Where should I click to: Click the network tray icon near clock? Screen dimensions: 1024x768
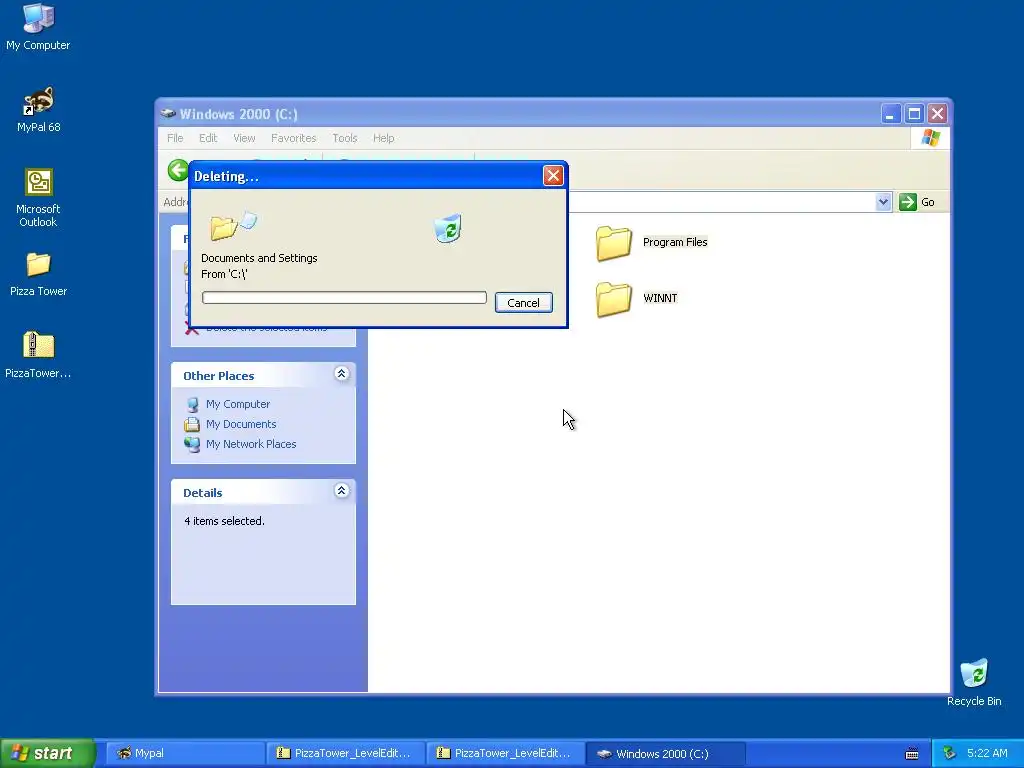click(949, 753)
